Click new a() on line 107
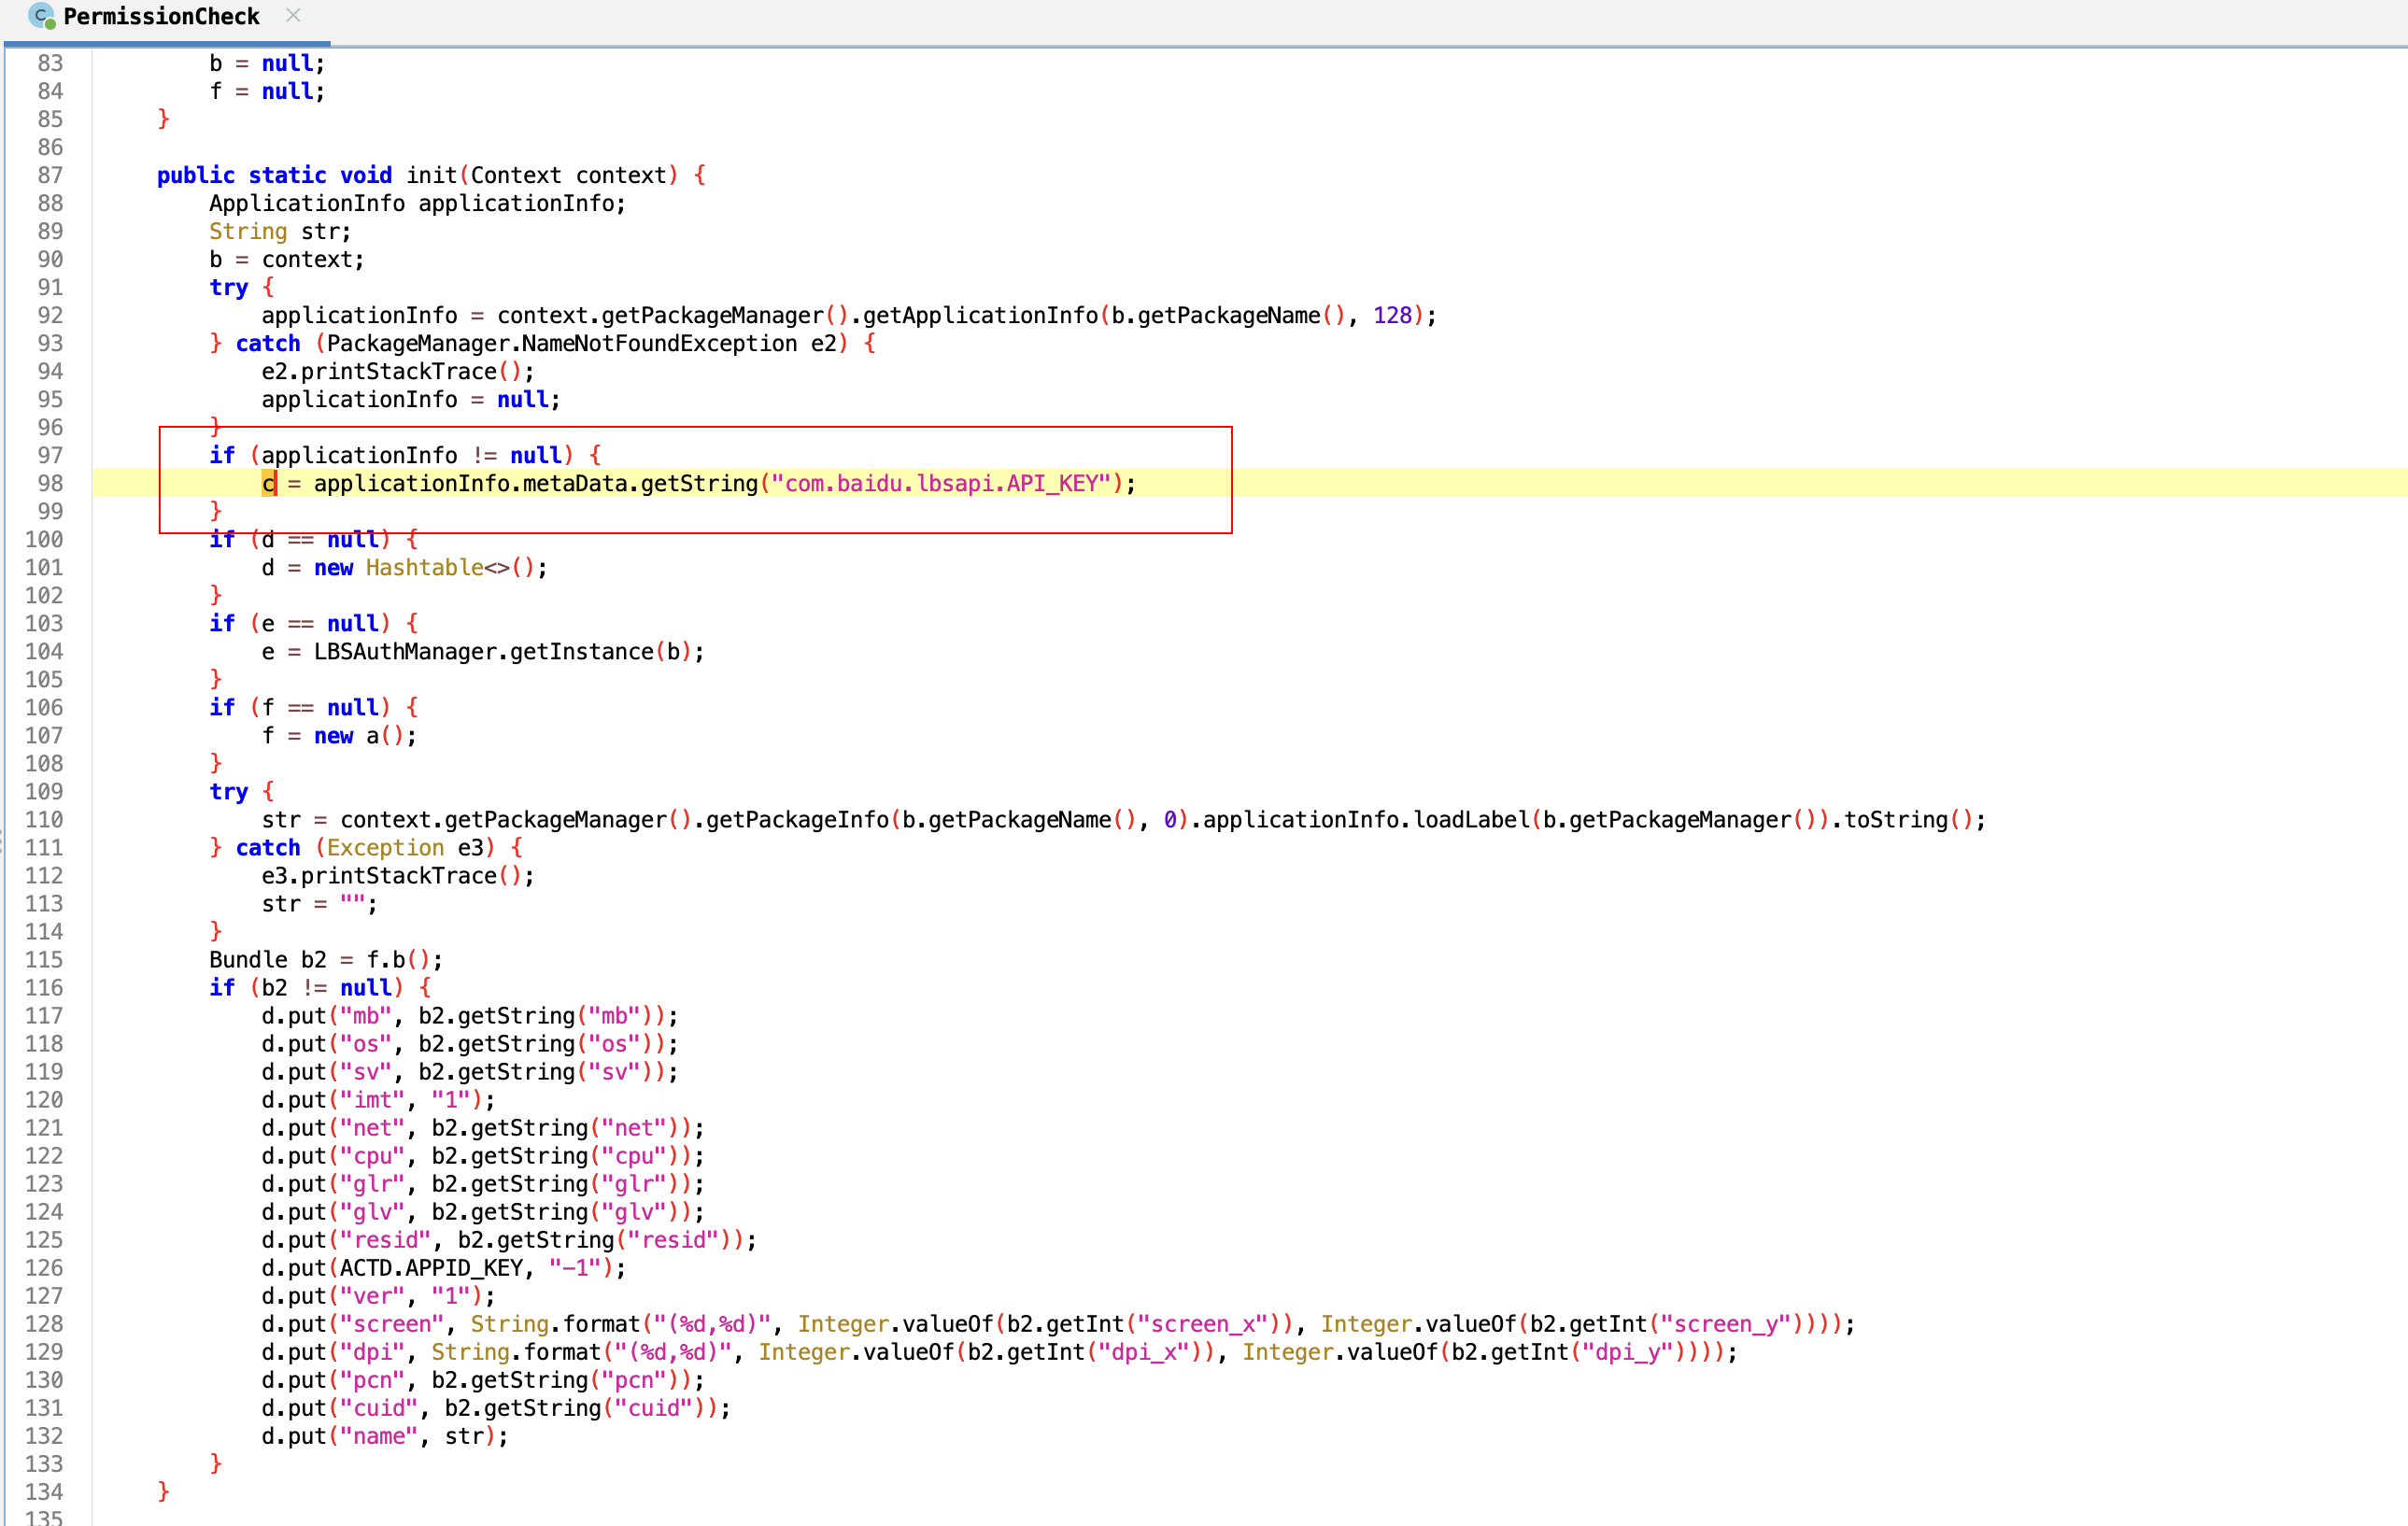 click(x=359, y=735)
